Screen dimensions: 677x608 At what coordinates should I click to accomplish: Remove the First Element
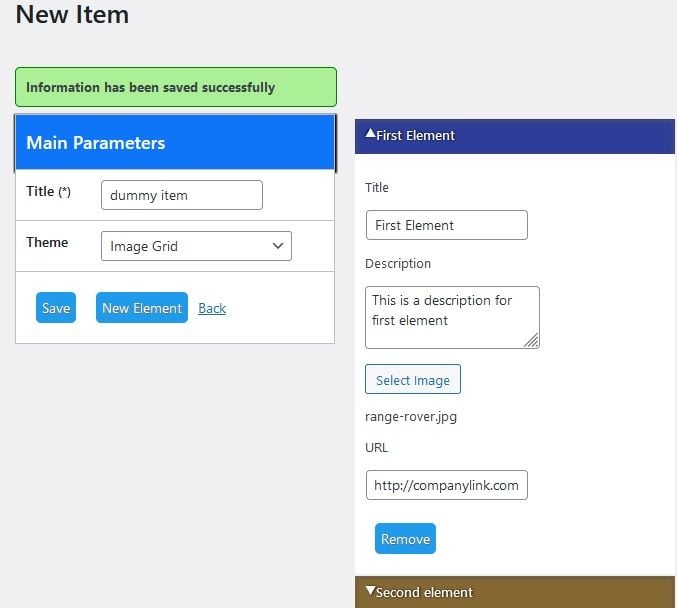405,539
